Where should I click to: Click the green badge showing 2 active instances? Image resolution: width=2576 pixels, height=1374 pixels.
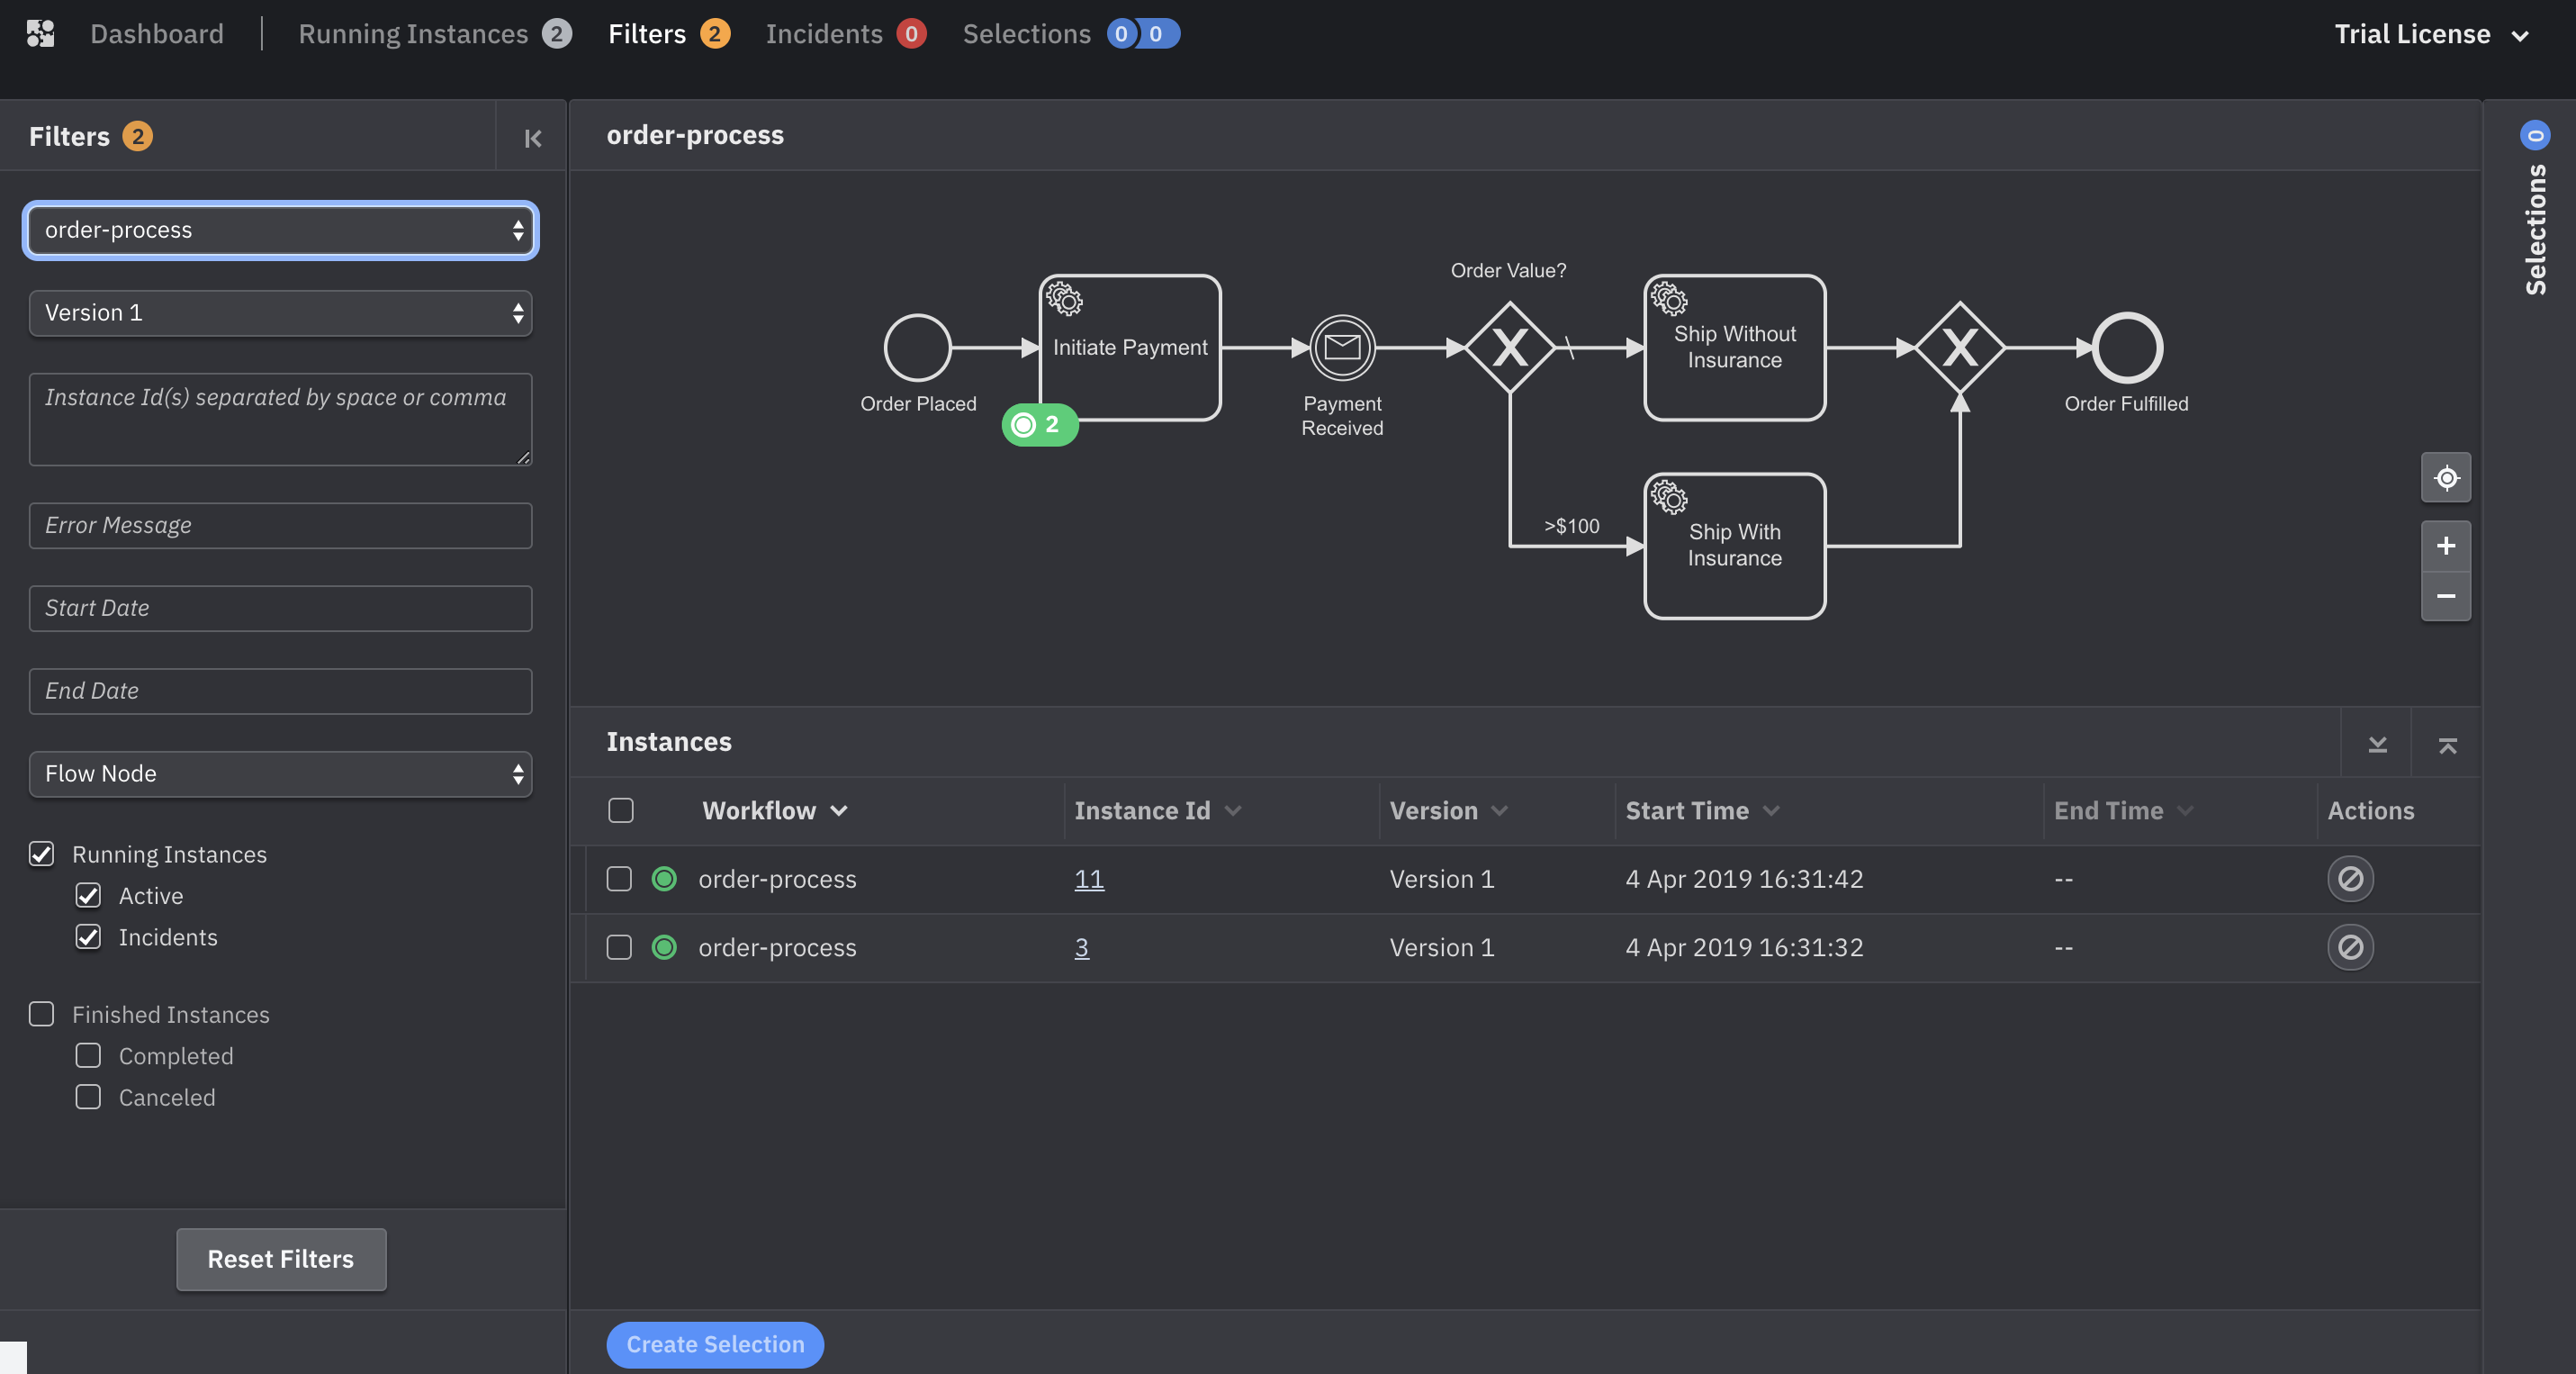(x=1040, y=424)
